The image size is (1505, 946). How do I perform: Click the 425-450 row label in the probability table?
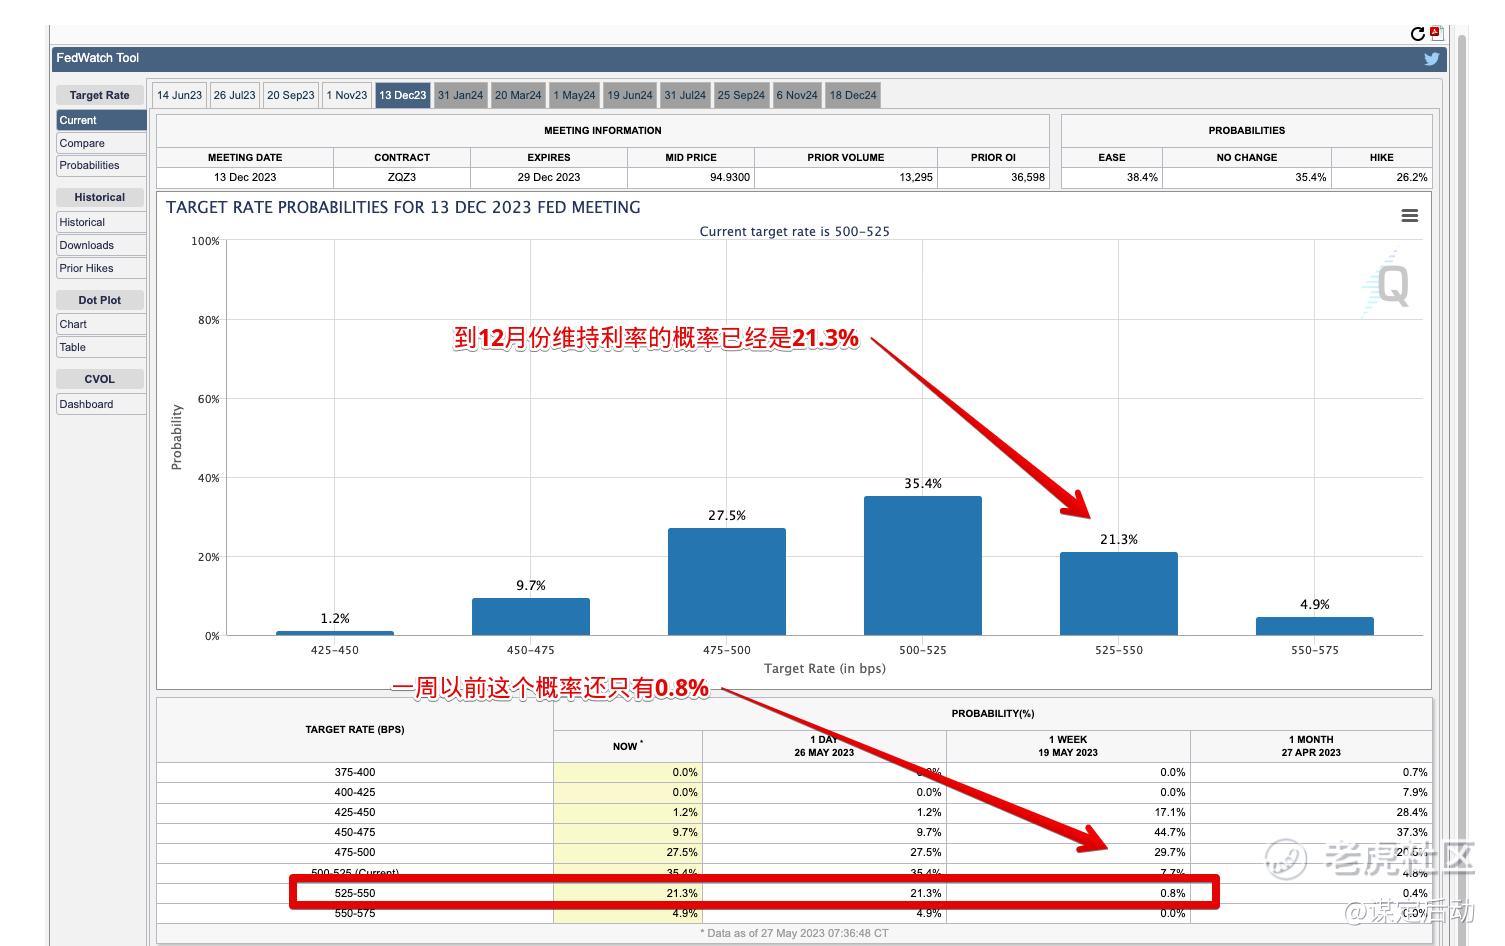(x=355, y=812)
